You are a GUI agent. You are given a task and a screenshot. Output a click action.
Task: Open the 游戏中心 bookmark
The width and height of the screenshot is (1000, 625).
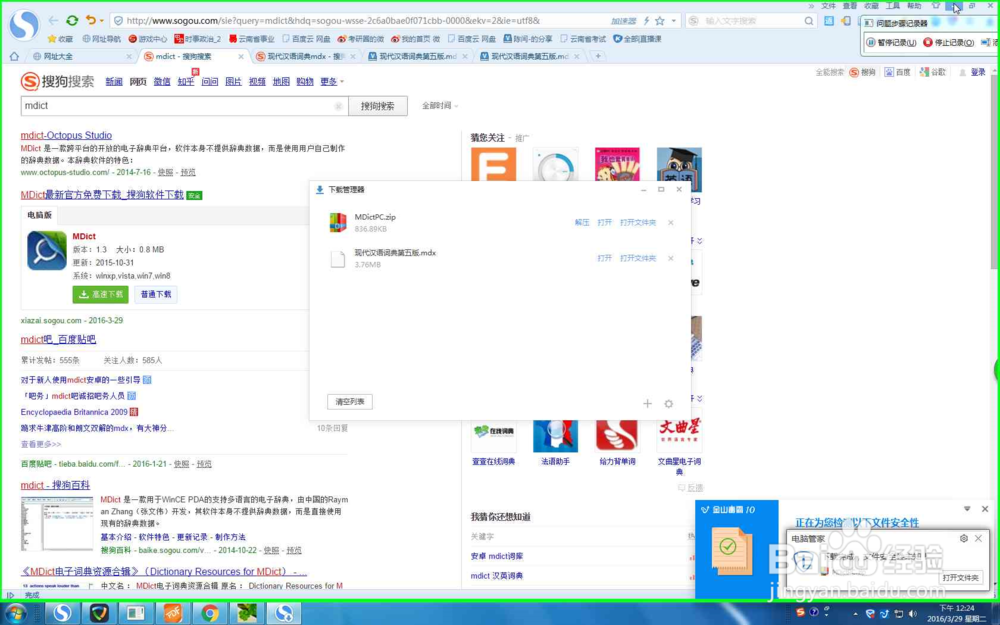click(x=147, y=39)
